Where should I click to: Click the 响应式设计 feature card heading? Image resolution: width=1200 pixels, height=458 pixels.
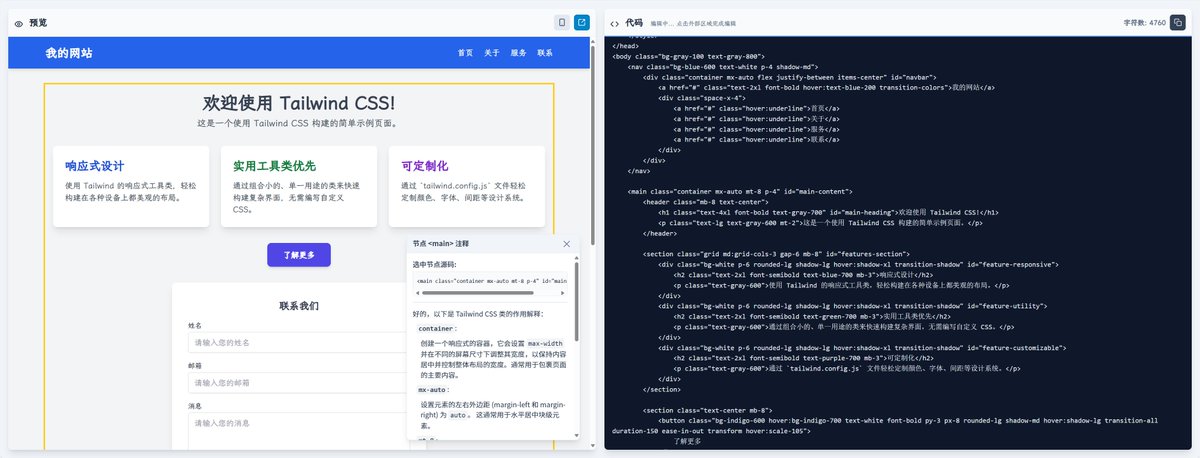point(94,166)
